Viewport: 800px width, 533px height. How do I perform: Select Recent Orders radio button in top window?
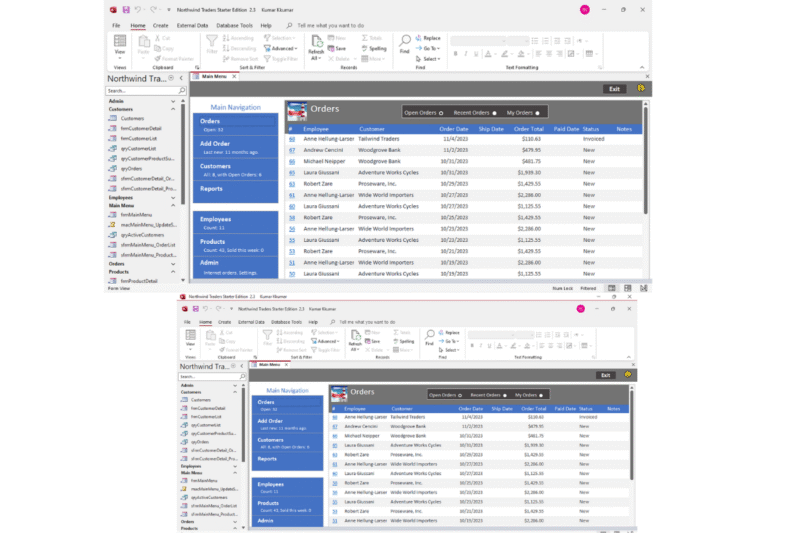point(494,113)
